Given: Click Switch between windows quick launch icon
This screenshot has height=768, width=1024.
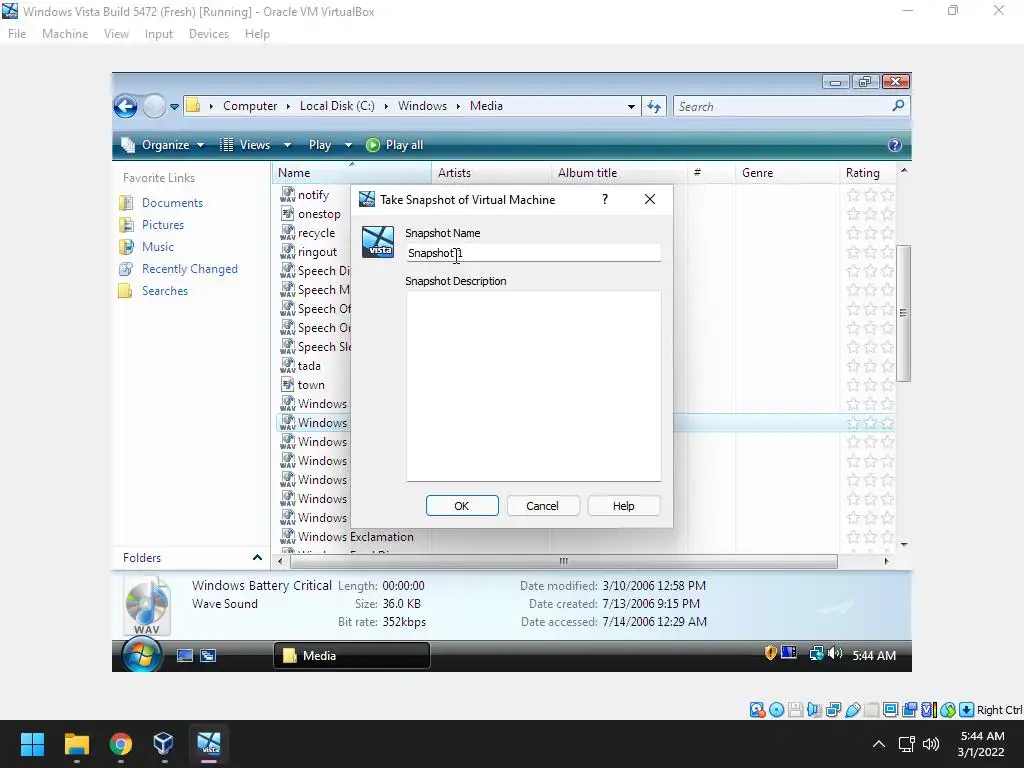Looking at the screenshot, I should (x=208, y=656).
